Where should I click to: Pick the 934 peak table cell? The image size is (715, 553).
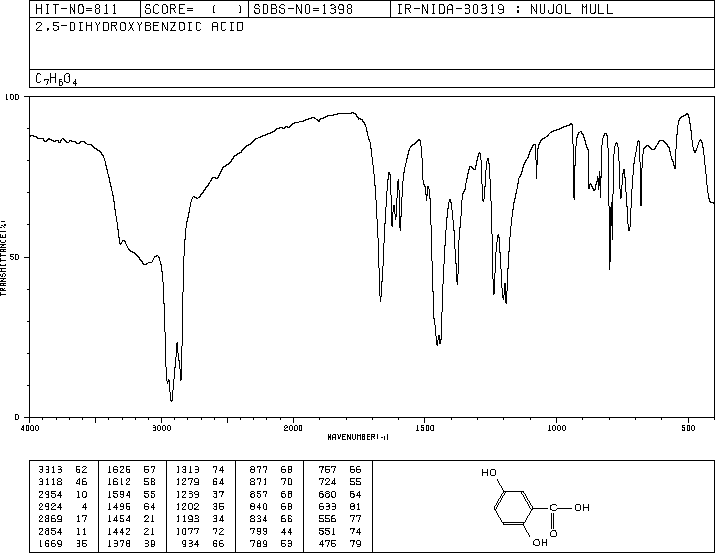point(191,543)
